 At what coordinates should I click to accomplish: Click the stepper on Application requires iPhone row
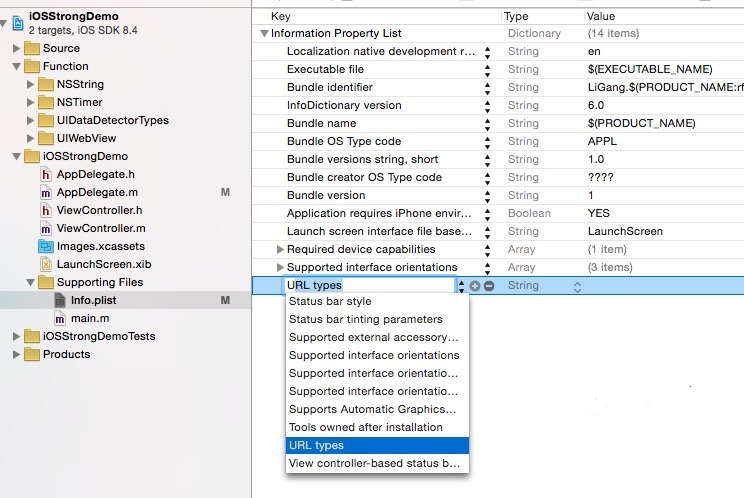(488, 213)
